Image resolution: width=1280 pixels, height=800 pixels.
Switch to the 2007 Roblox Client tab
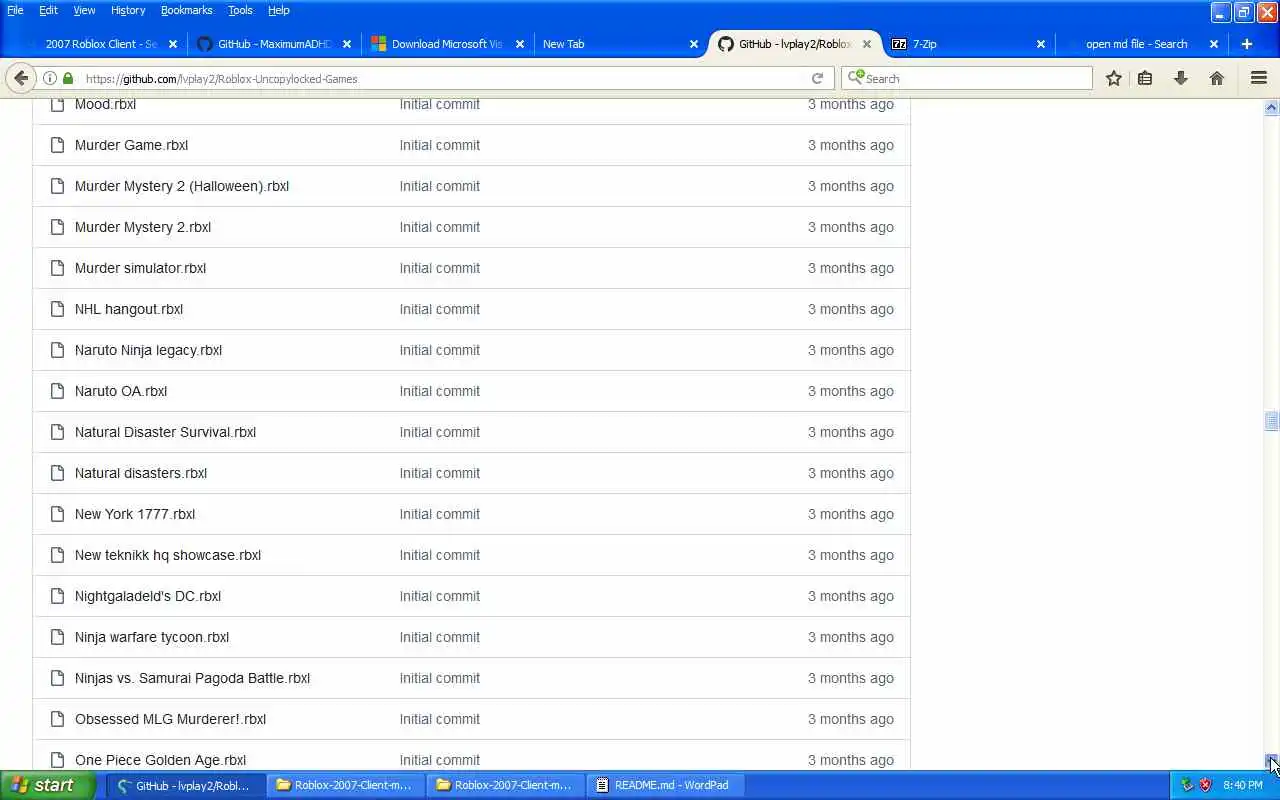100,44
